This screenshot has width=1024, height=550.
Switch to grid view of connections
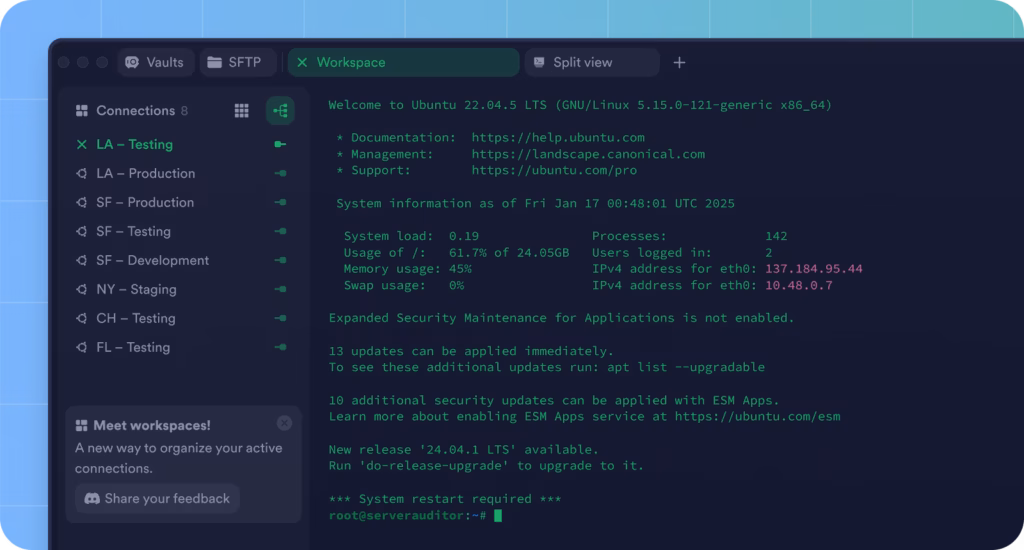pyautogui.click(x=241, y=111)
